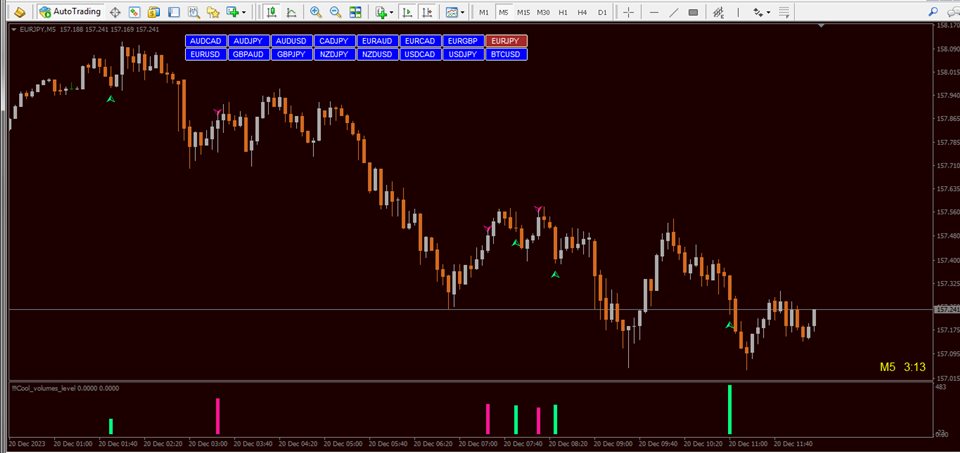The height and width of the screenshot is (453, 960).
Task: Click the tallest green volume bar
Action: 730,410
